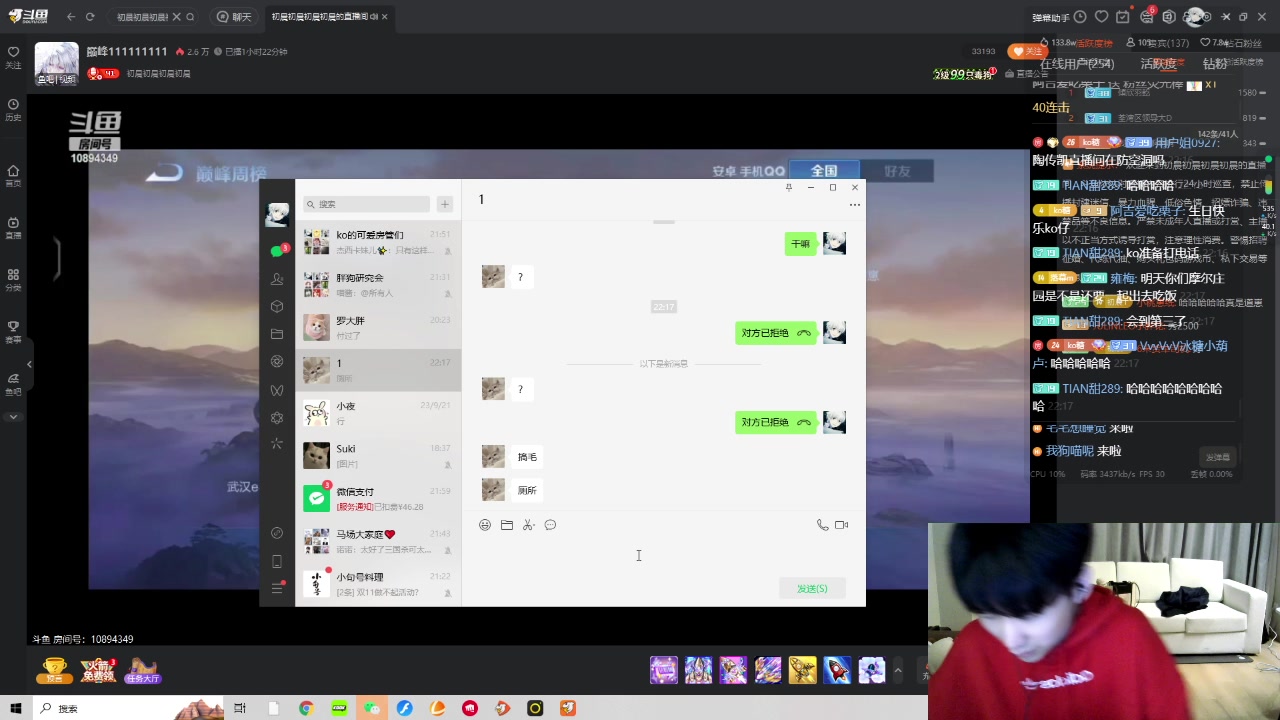Open 分类 categories in Douyu sidebar
Image resolution: width=1280 pixels, height=720 pixels.
click(x=13, y=280)
